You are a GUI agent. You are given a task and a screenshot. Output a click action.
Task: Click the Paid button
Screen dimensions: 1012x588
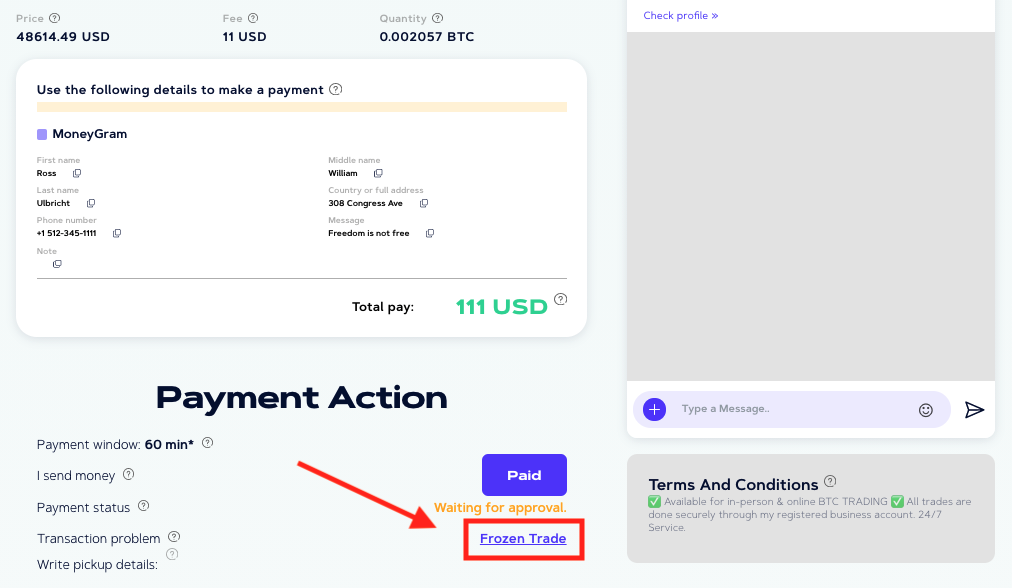524,475
